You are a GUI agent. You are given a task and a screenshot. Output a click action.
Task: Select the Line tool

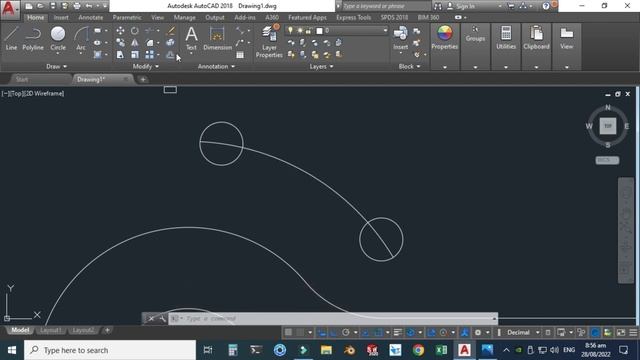point(11,38)
